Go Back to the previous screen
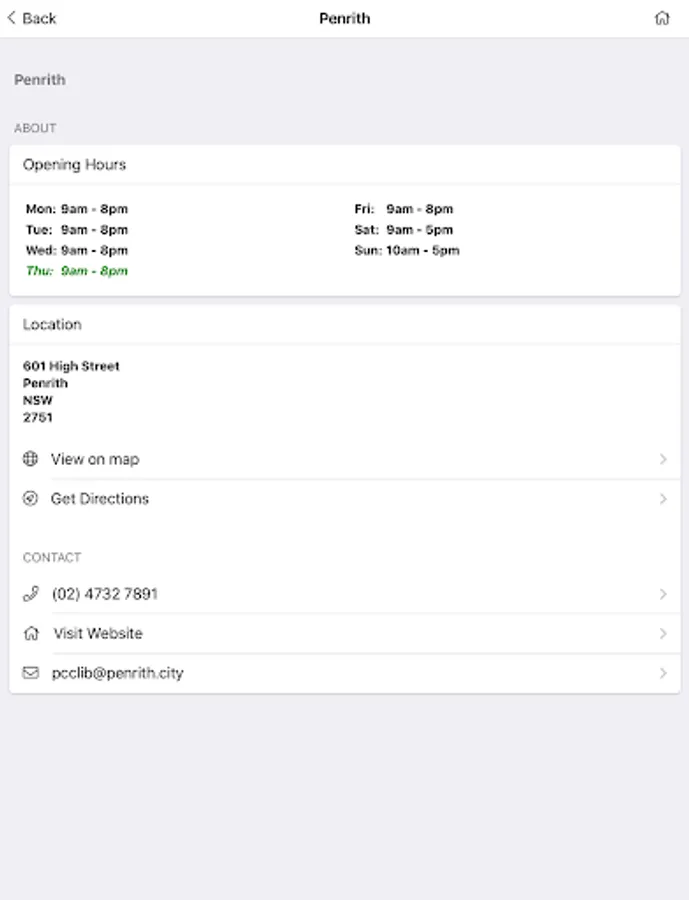This screenshot has width=689, height=900. [39, 18]
